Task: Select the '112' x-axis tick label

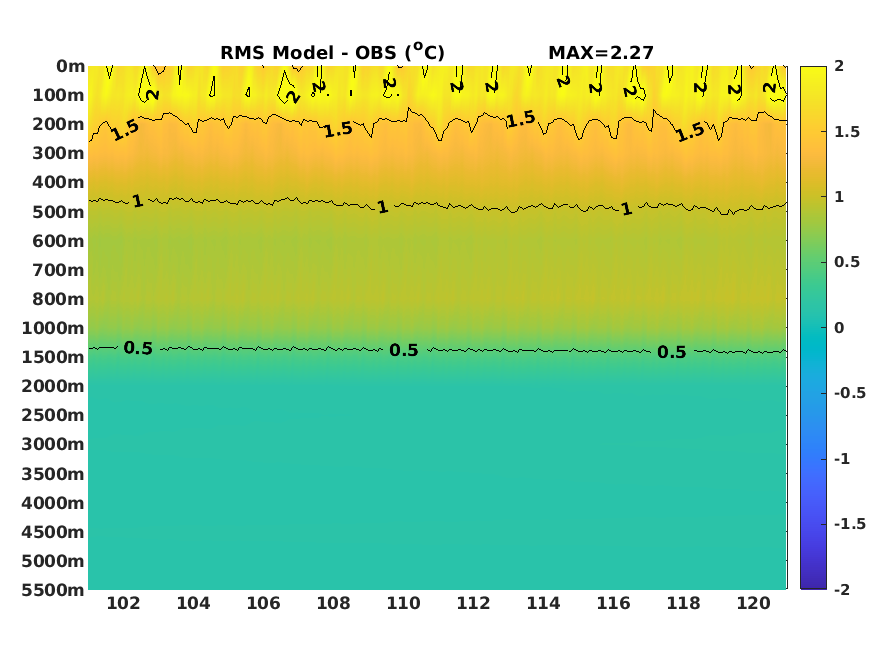Action: pos(473,604)
